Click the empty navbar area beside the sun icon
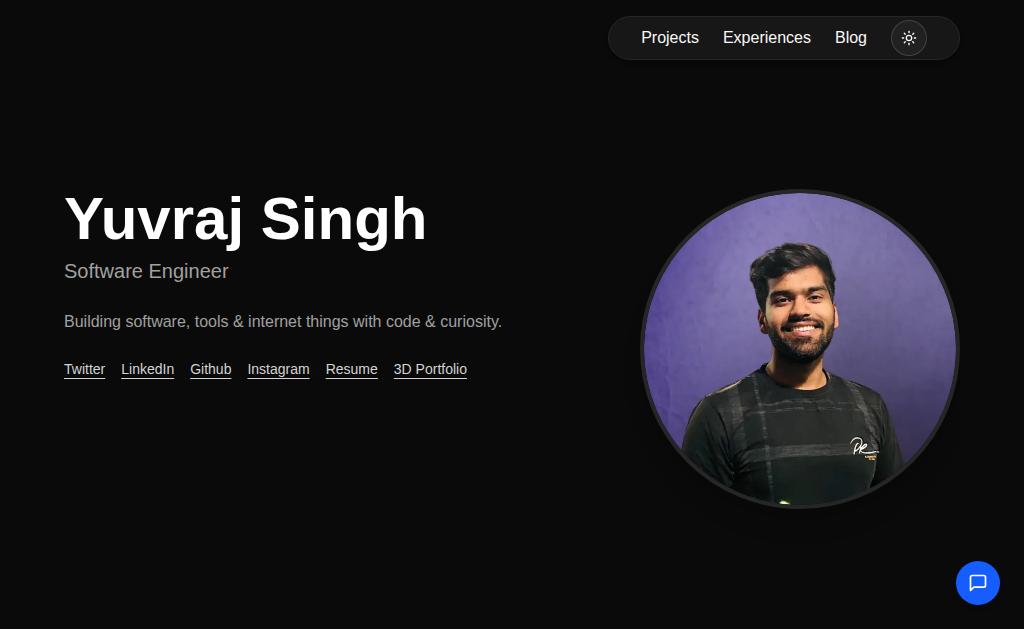Screen dimensions: 1024x629 pos(942,38)
